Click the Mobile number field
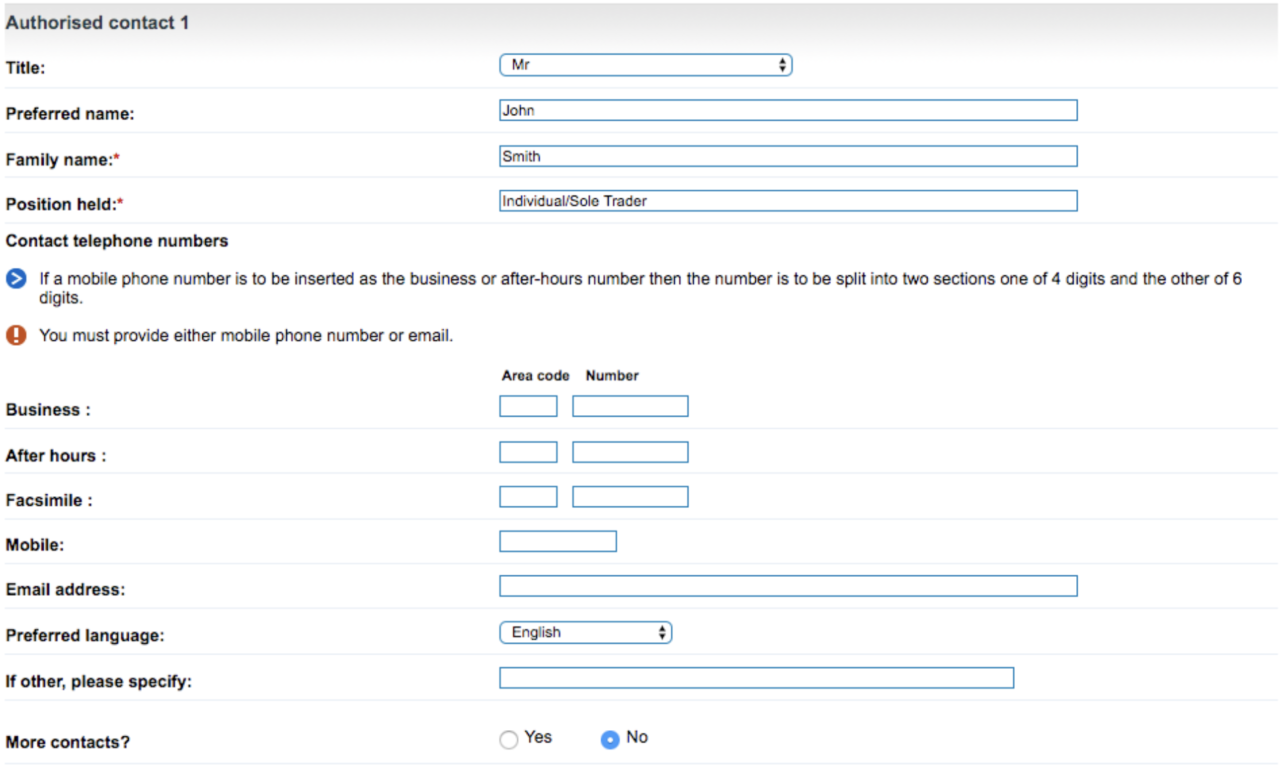The height and width of the screenshot is (767, 1280). pyautogui.click(x=557, y=540)
